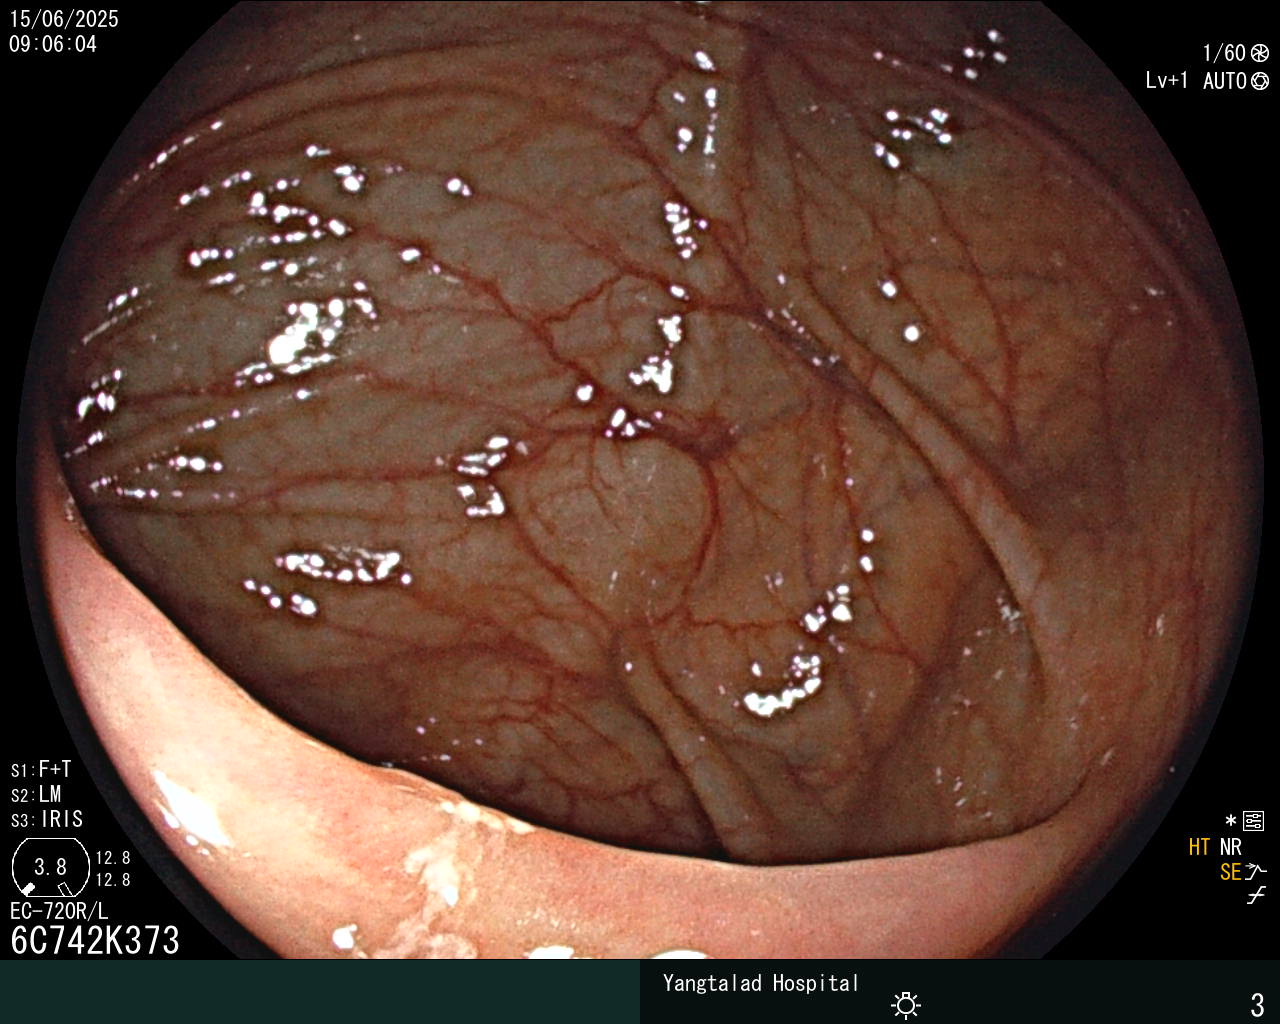
Task: Click the image settings sliders icon
Action: click(x=1253, y=822)
